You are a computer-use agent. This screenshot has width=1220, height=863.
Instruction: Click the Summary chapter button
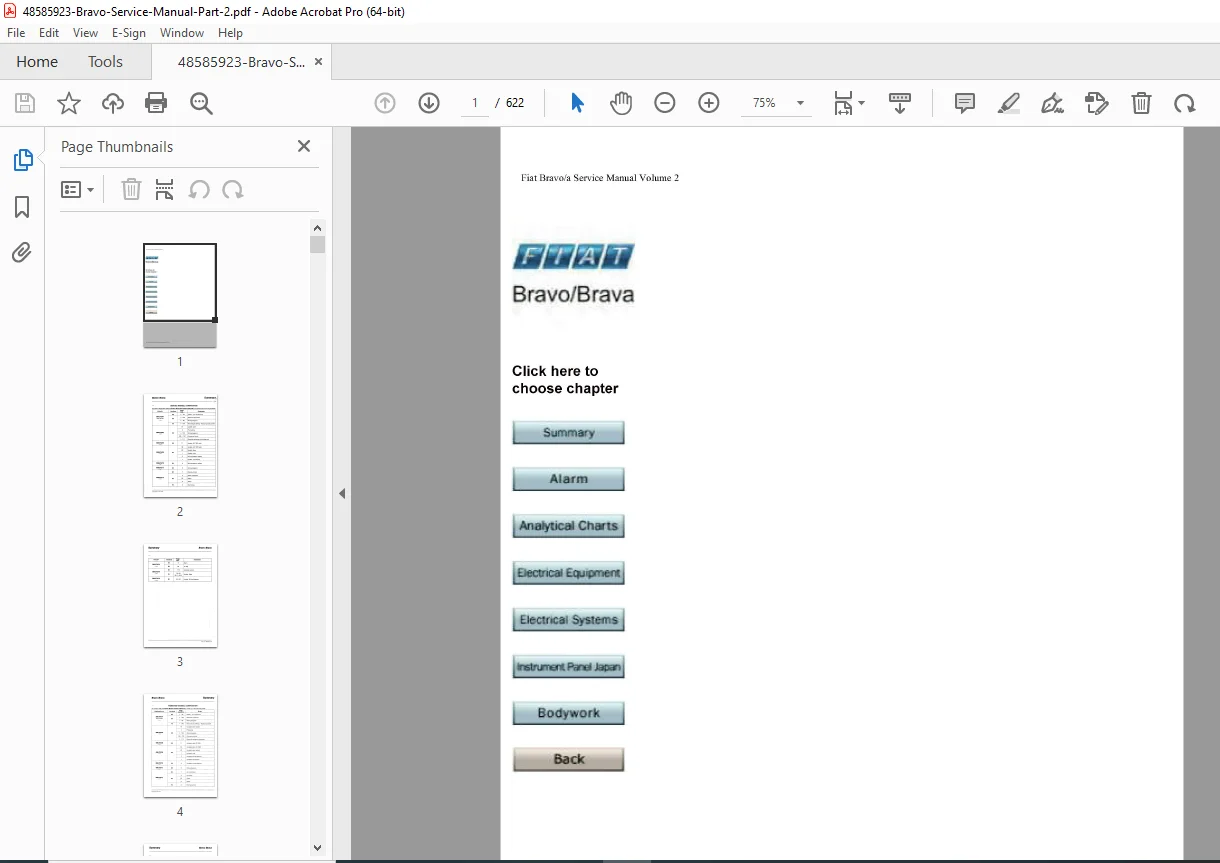[568, 433]
